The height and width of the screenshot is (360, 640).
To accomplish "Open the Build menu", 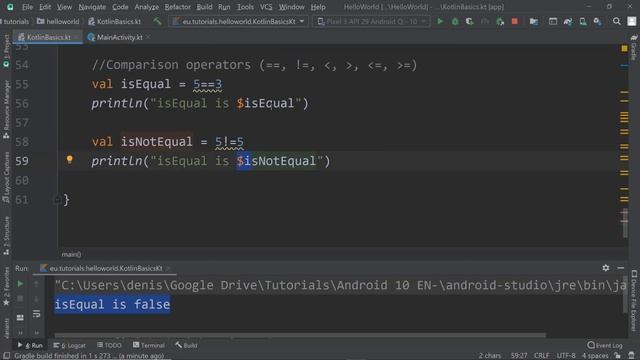I will pos(204,7).
